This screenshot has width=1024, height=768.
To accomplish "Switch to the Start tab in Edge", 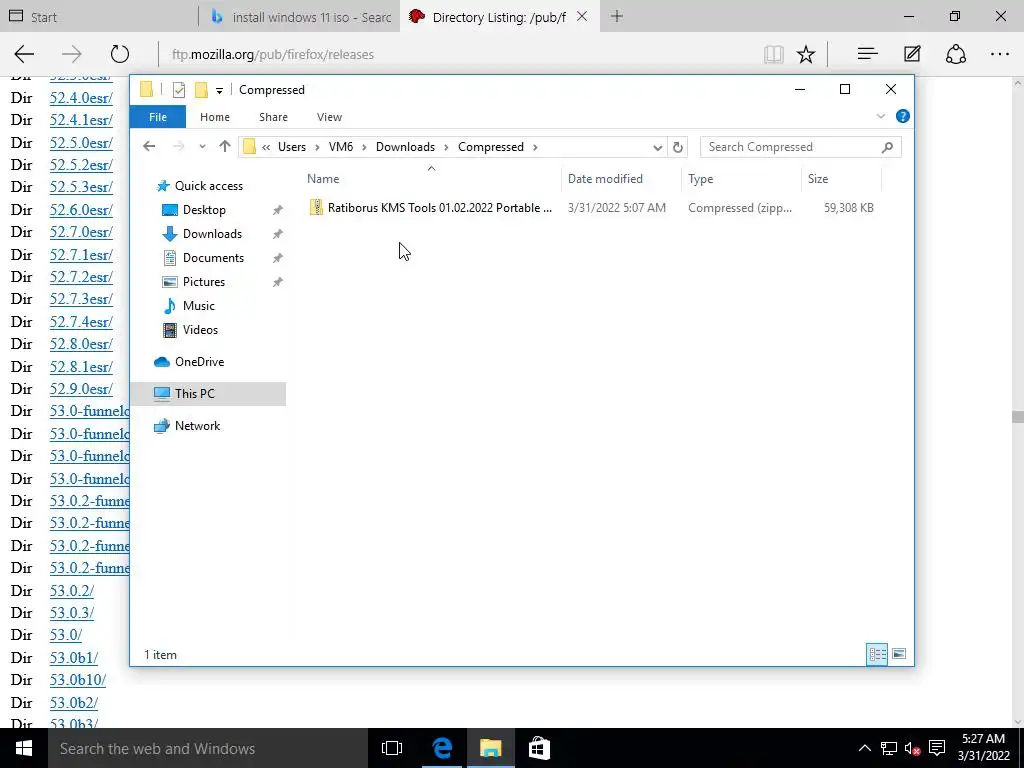I will (x=98, y=17).
